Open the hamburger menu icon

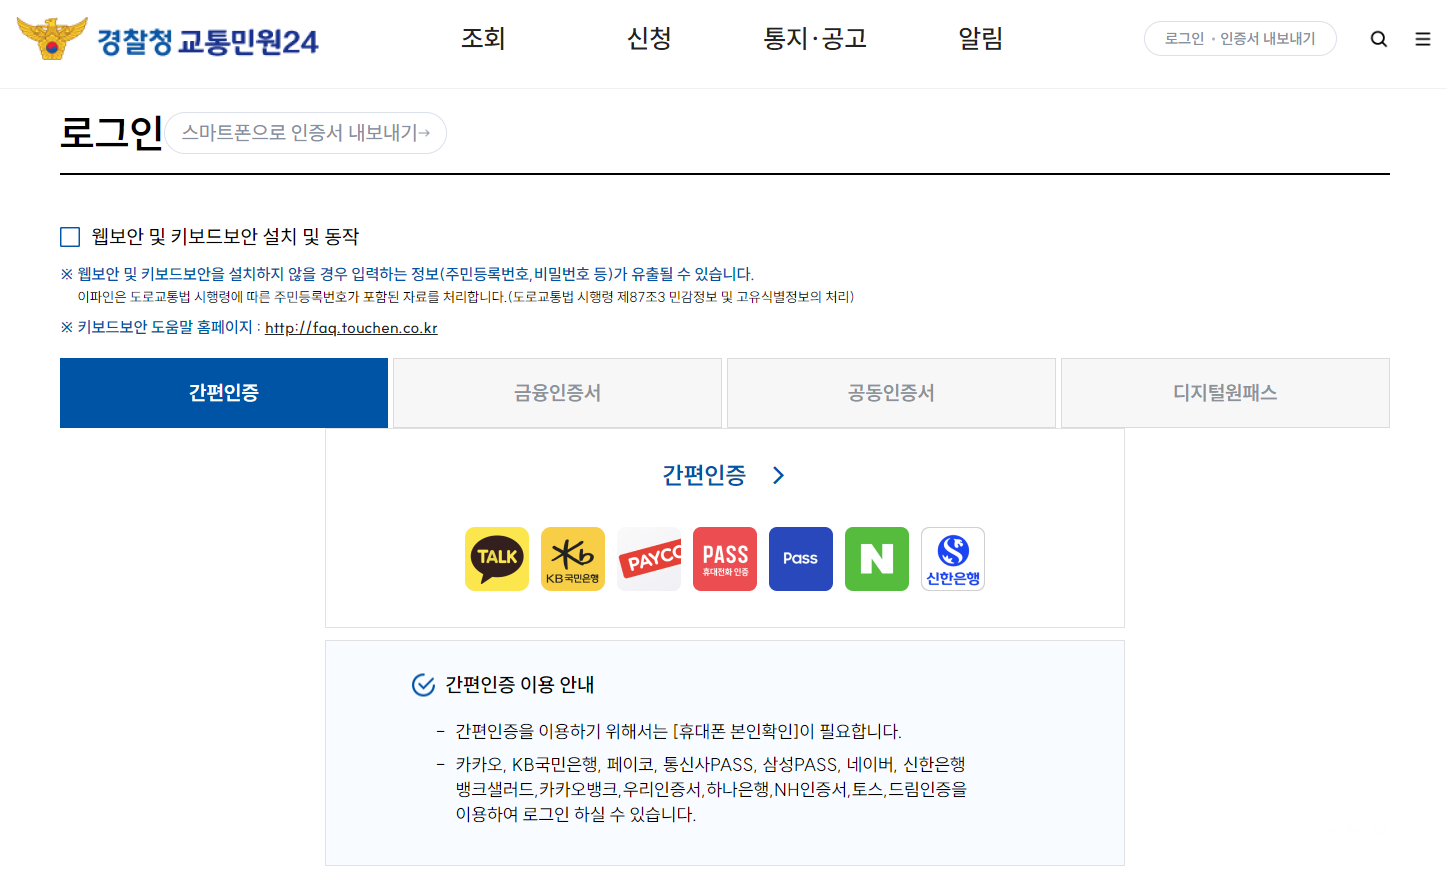tap(1421, 38)
